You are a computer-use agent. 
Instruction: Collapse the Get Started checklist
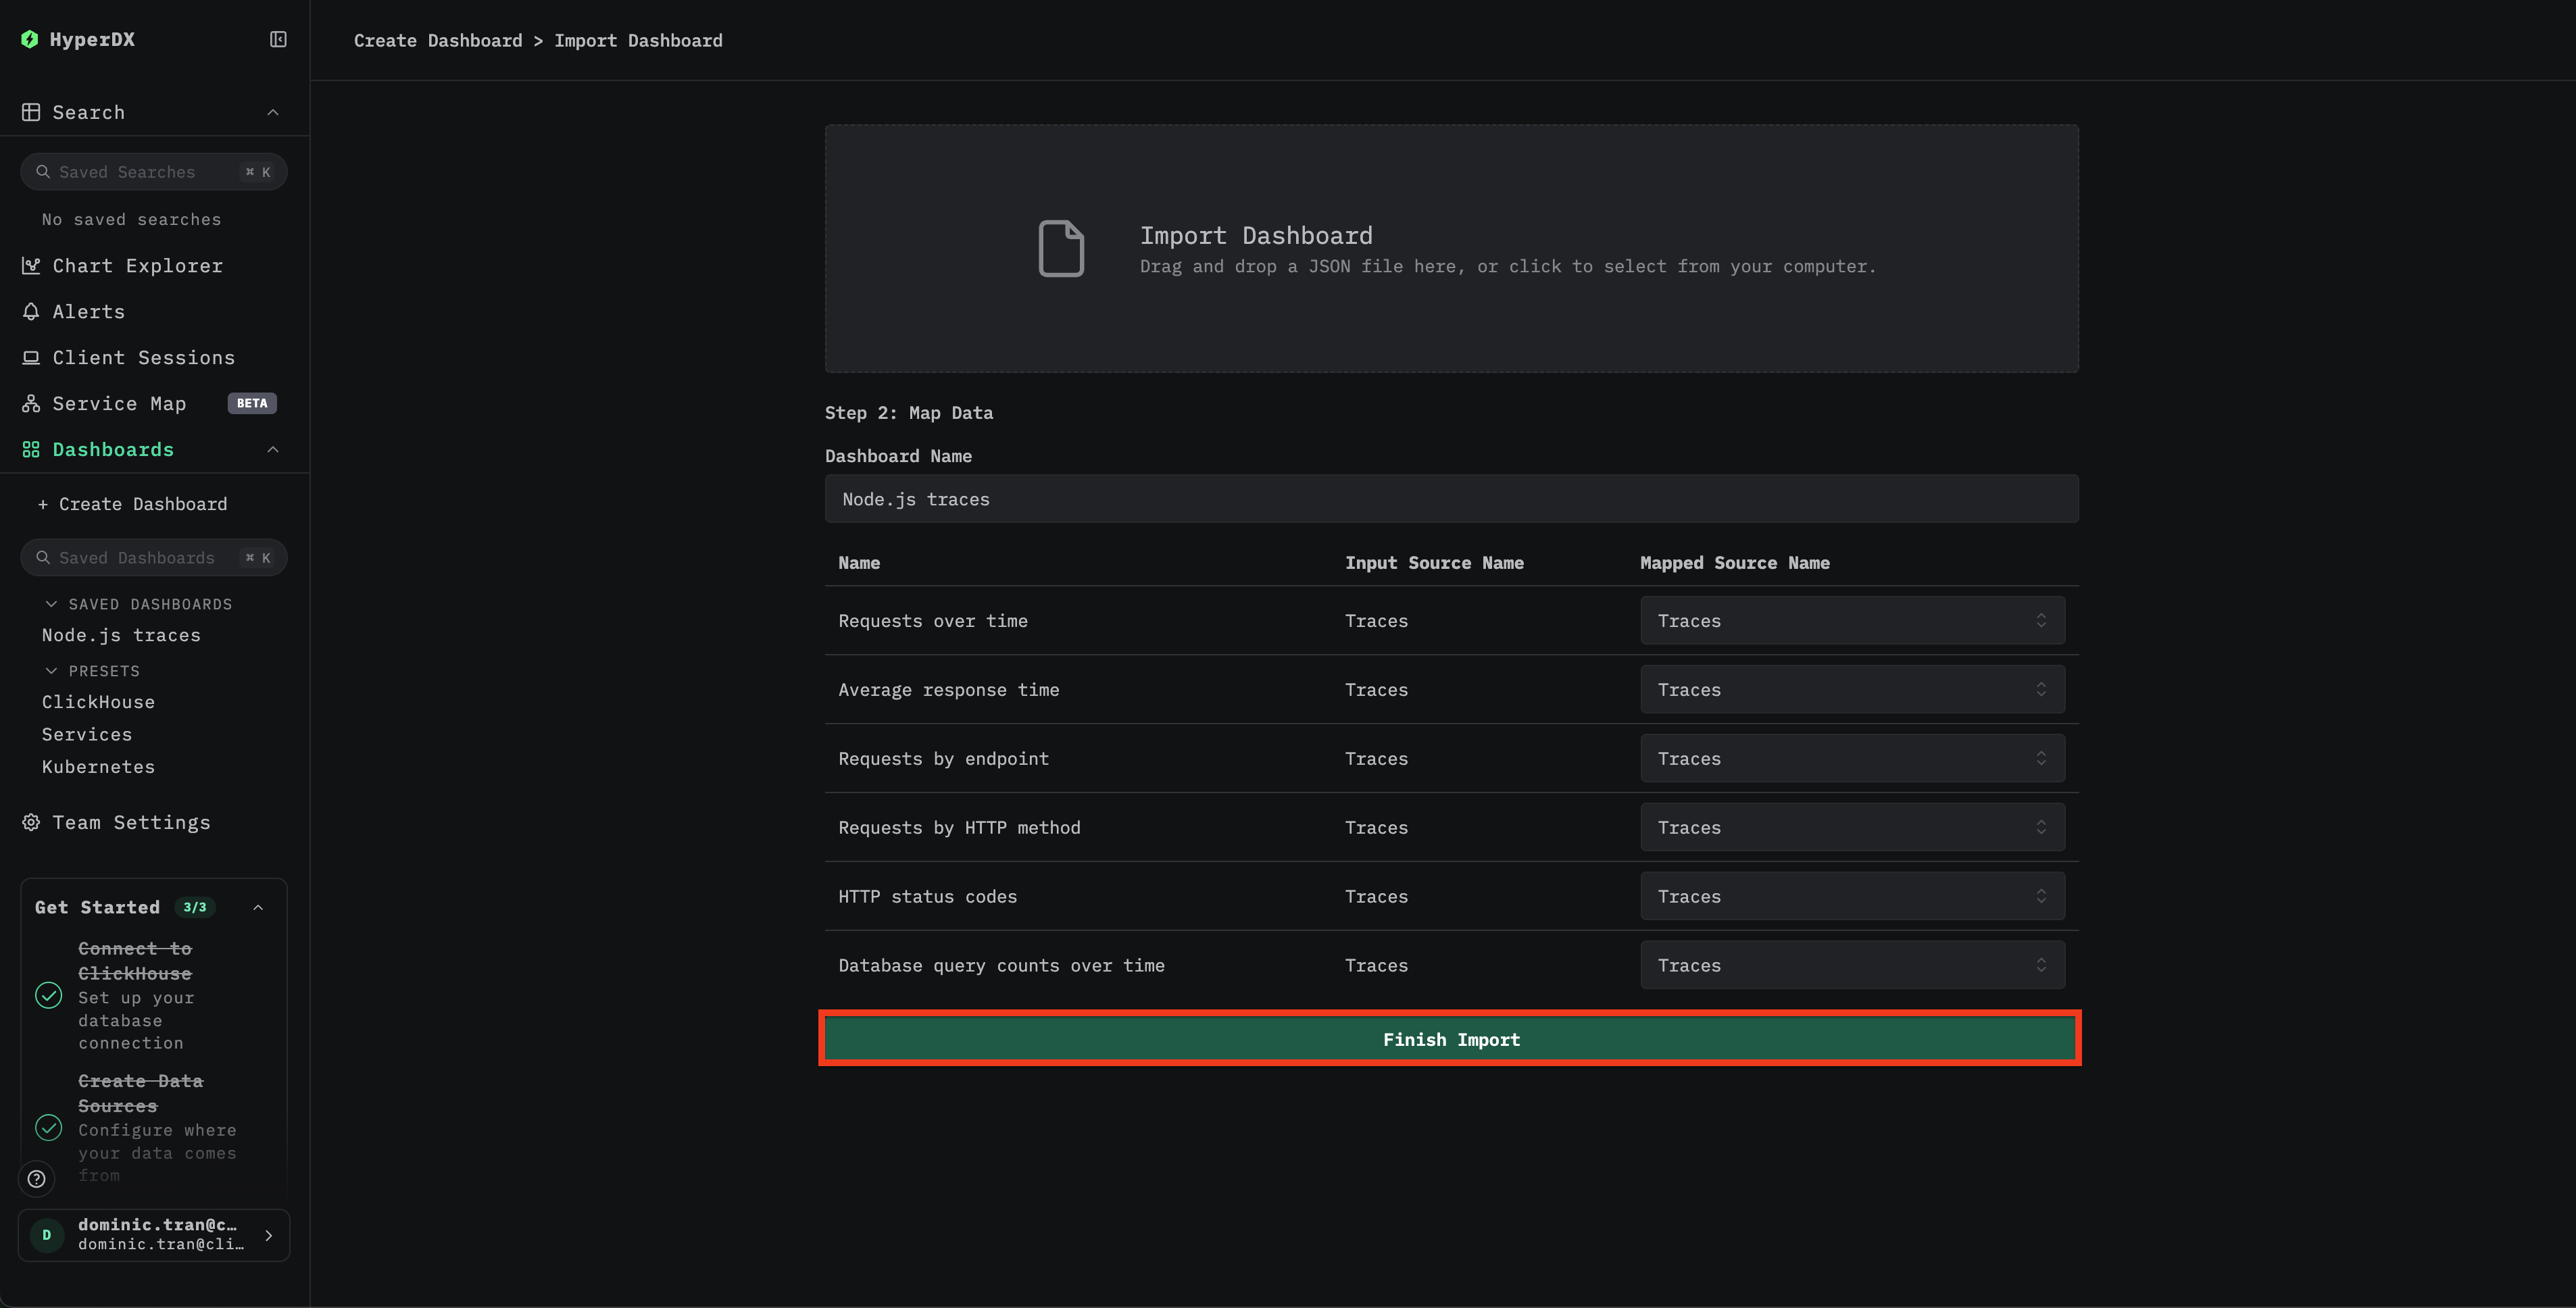point(258,908)
